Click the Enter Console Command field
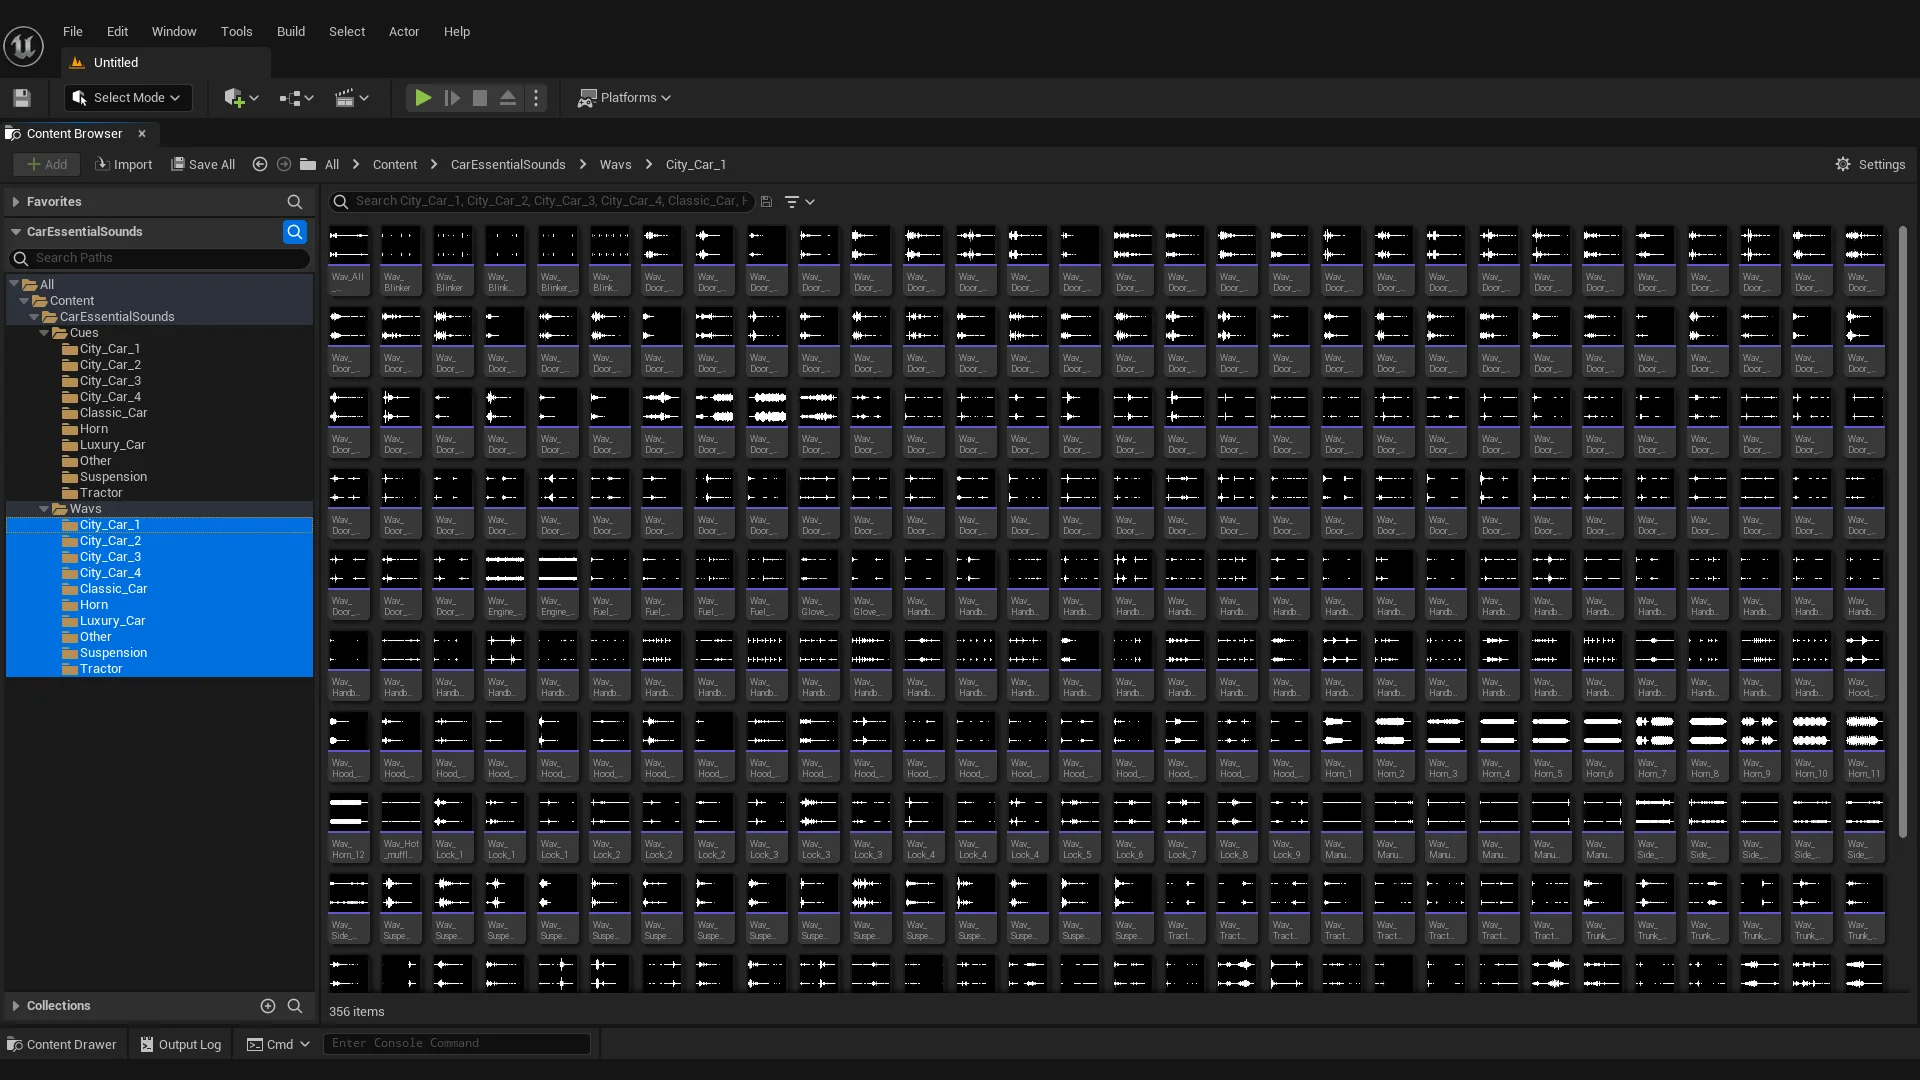 point(456,1043)
